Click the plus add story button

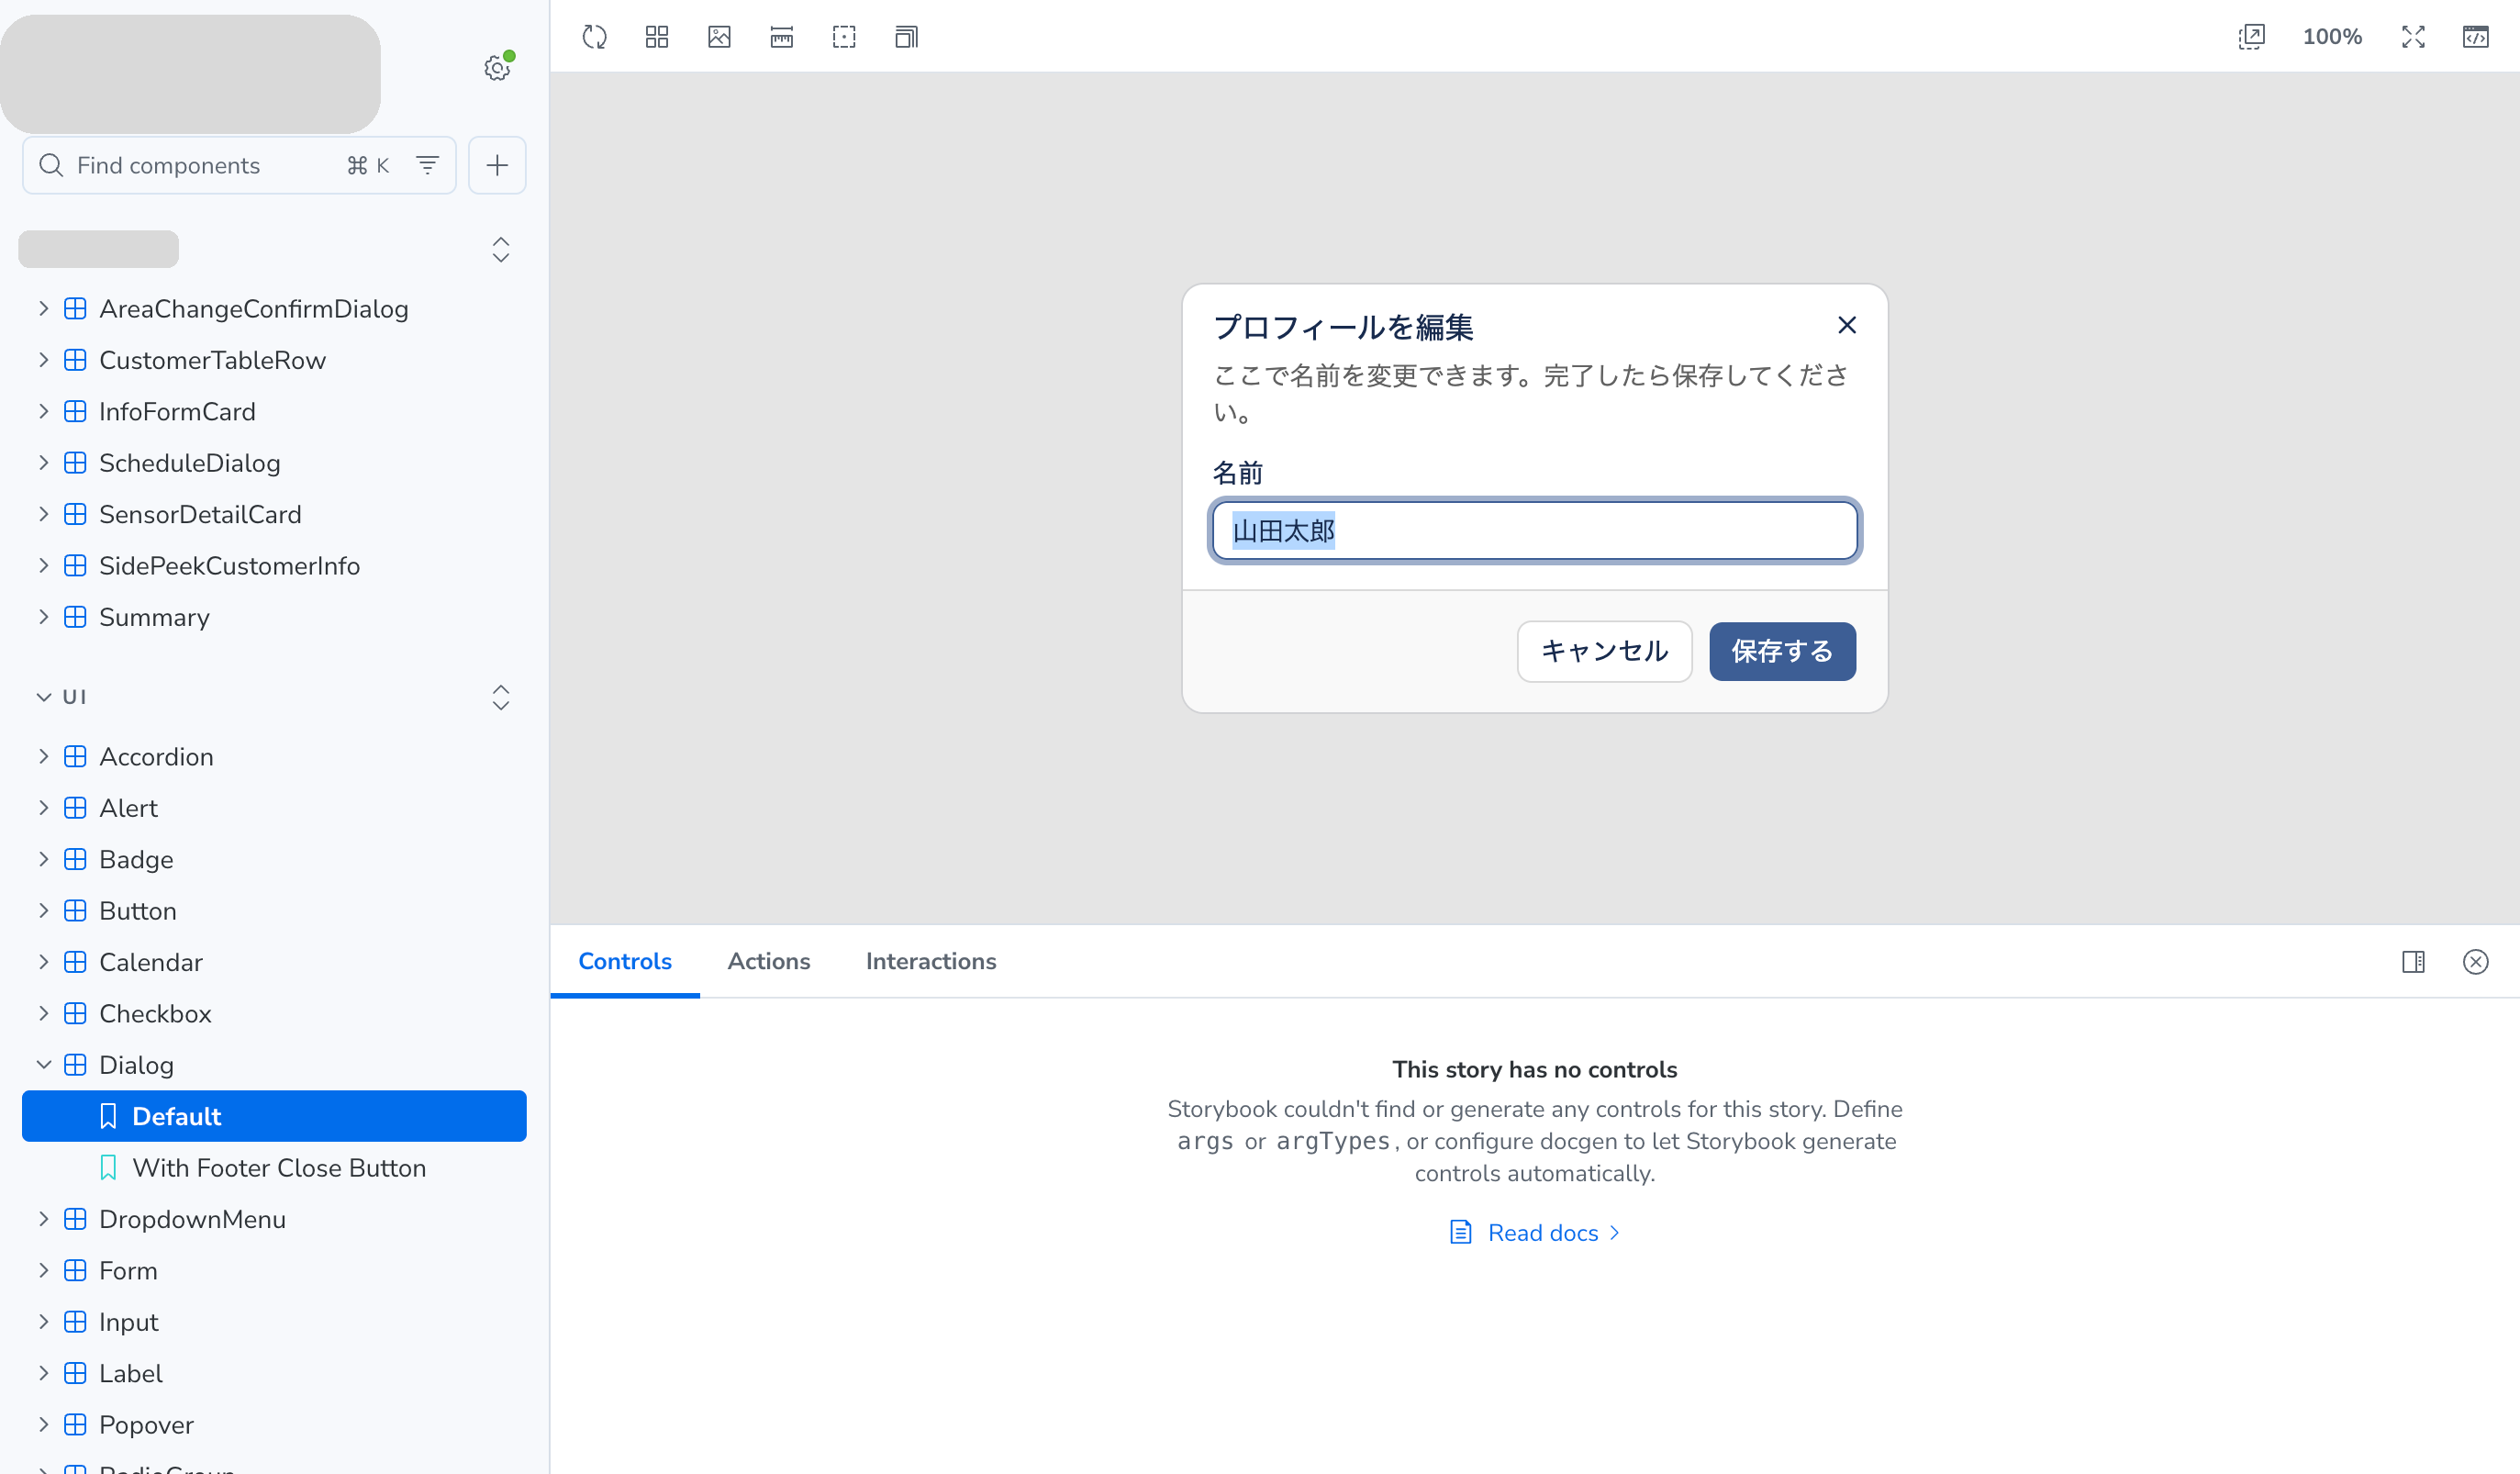coord(497,165)
